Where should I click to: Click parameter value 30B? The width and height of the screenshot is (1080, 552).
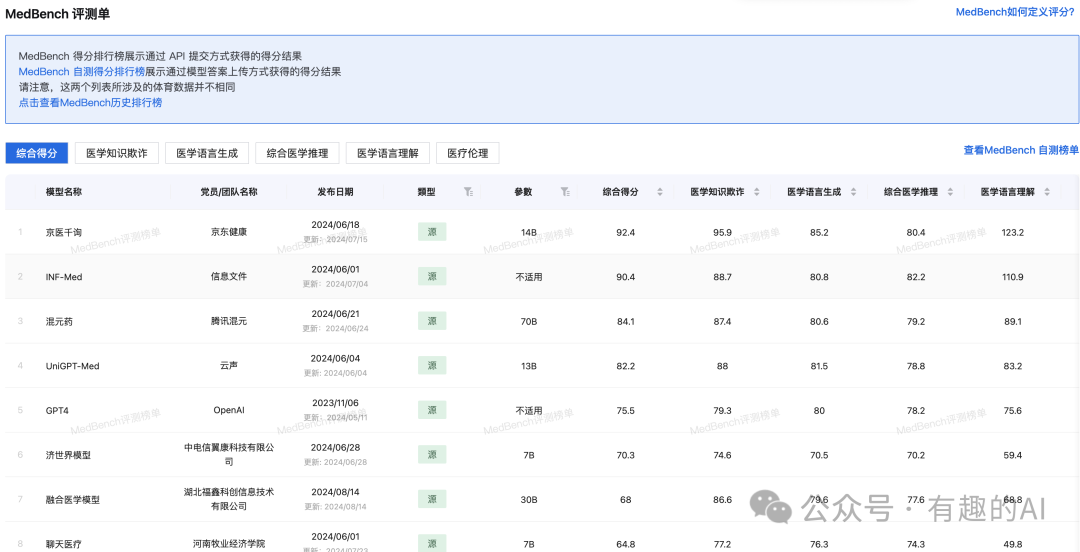click(529, 500)
